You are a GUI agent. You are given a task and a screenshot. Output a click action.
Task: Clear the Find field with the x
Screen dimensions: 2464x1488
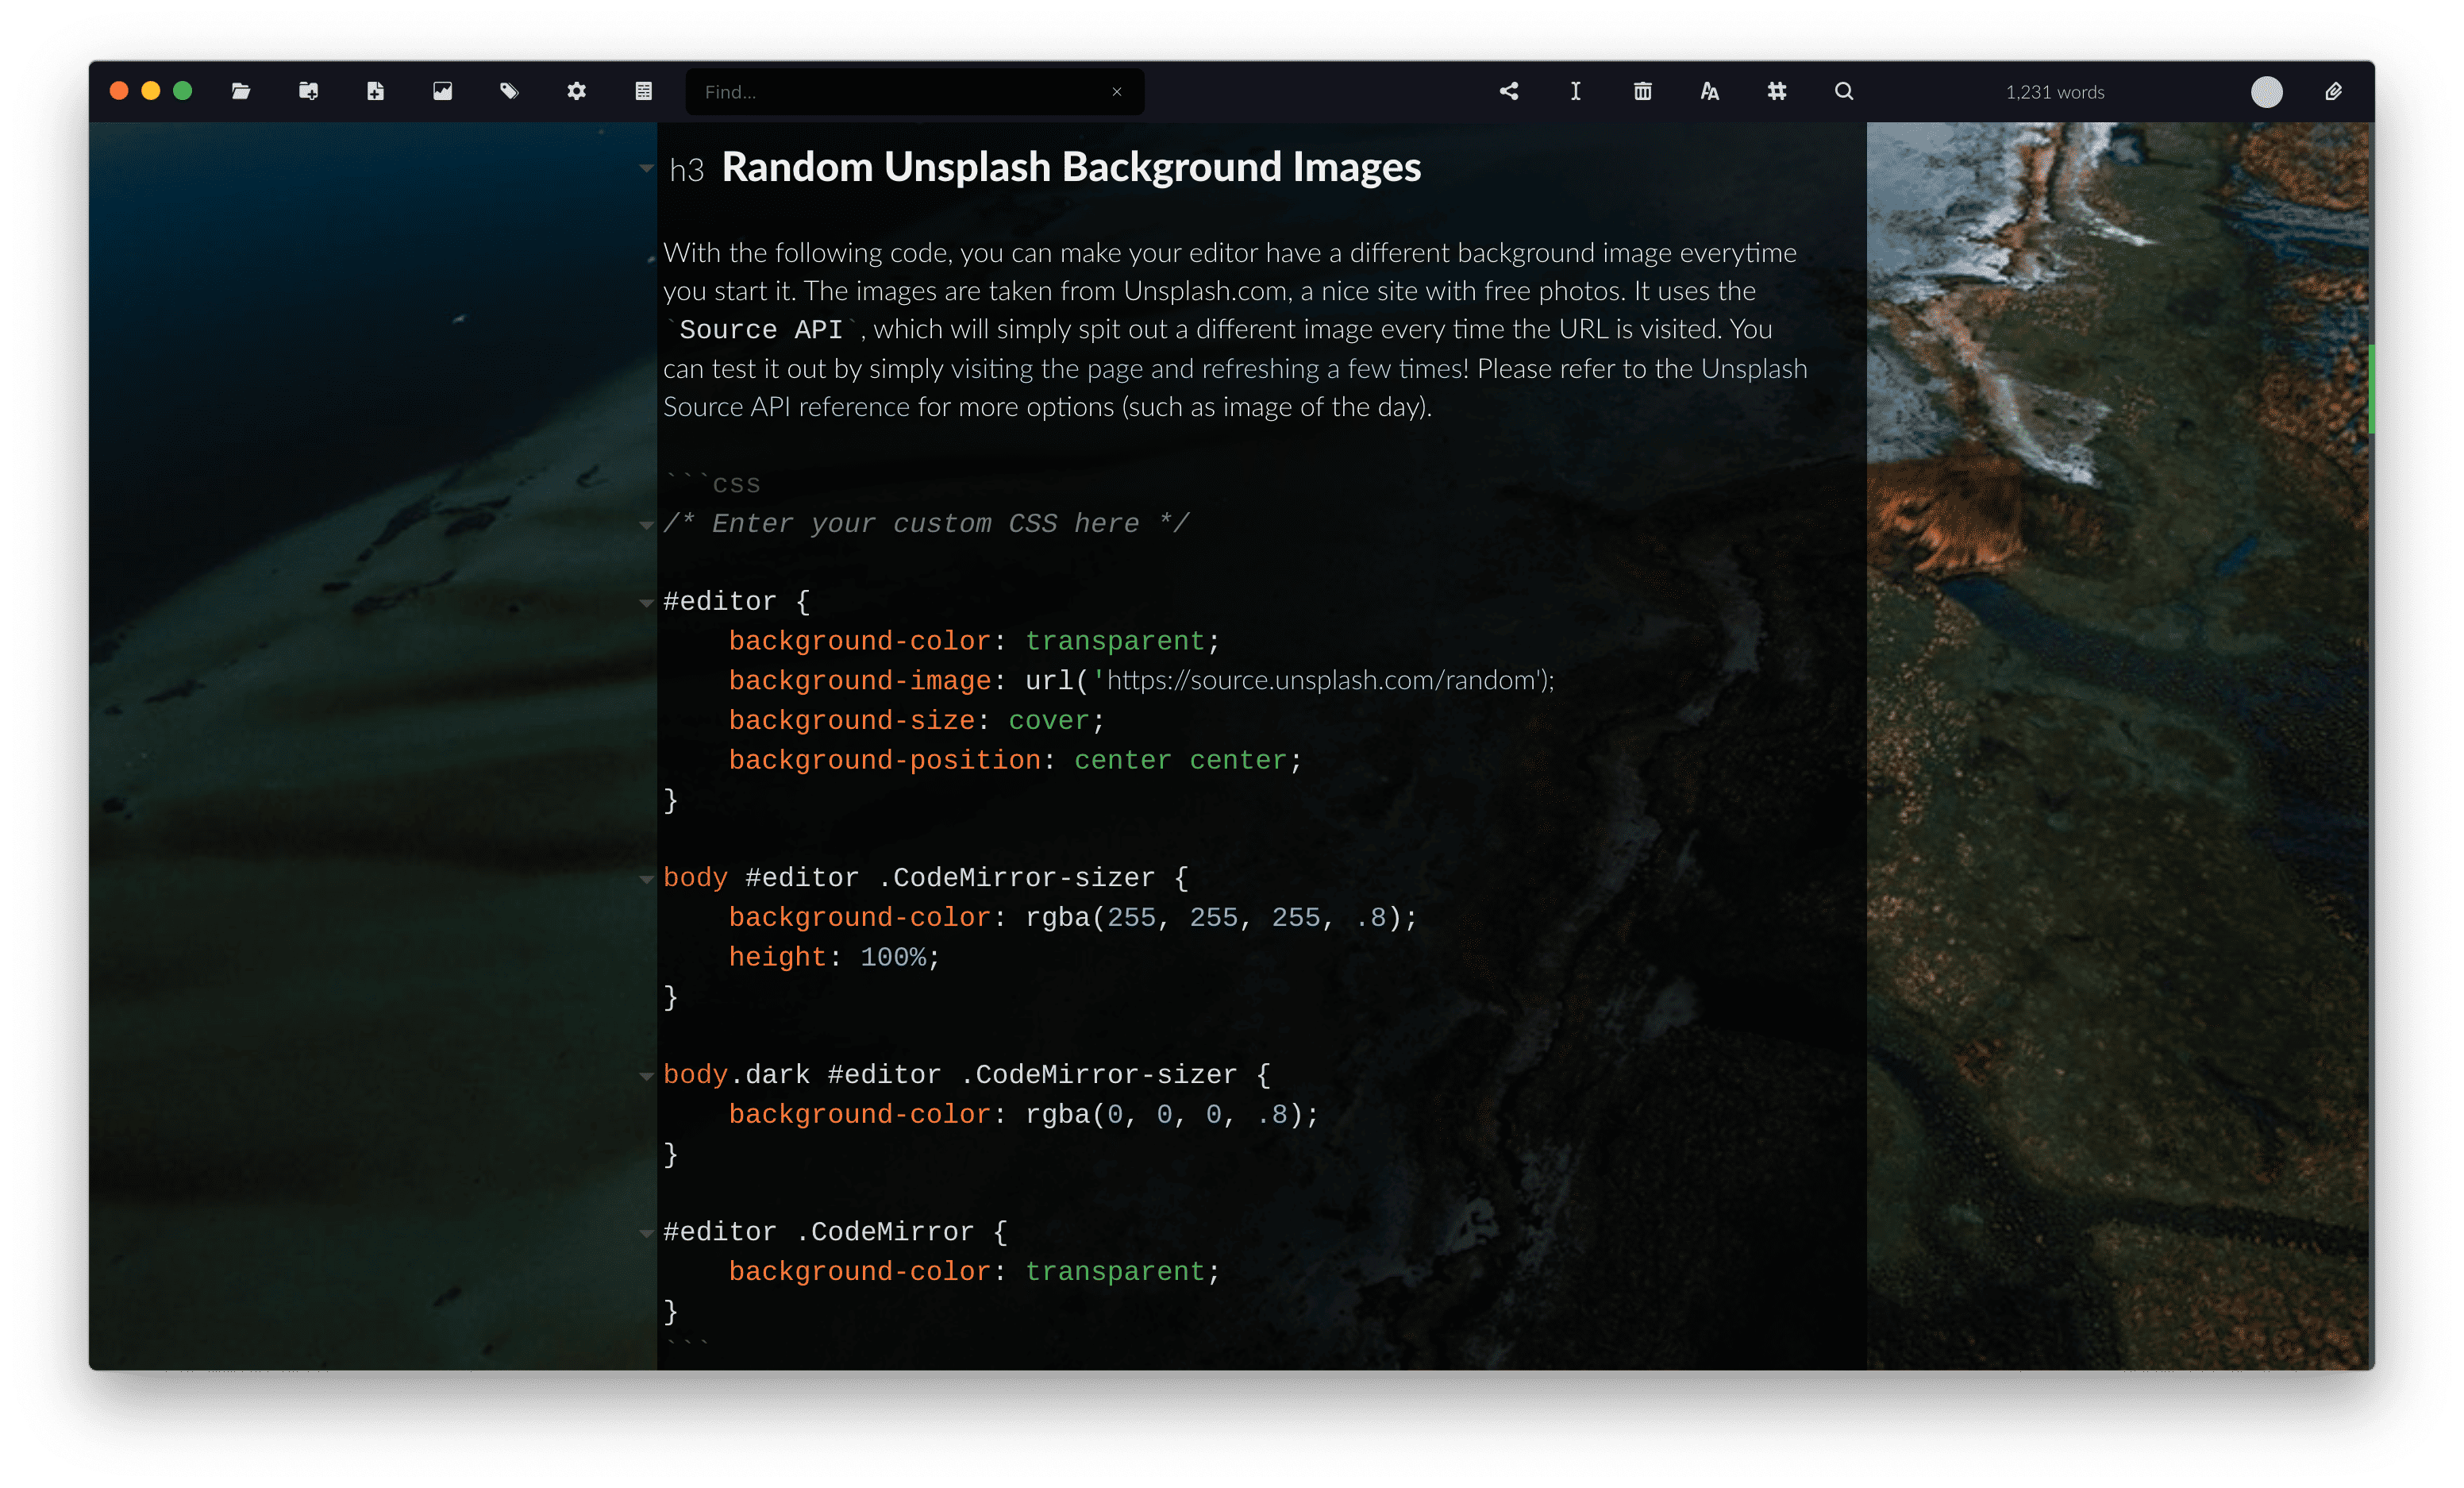(x=1117, y=91)
